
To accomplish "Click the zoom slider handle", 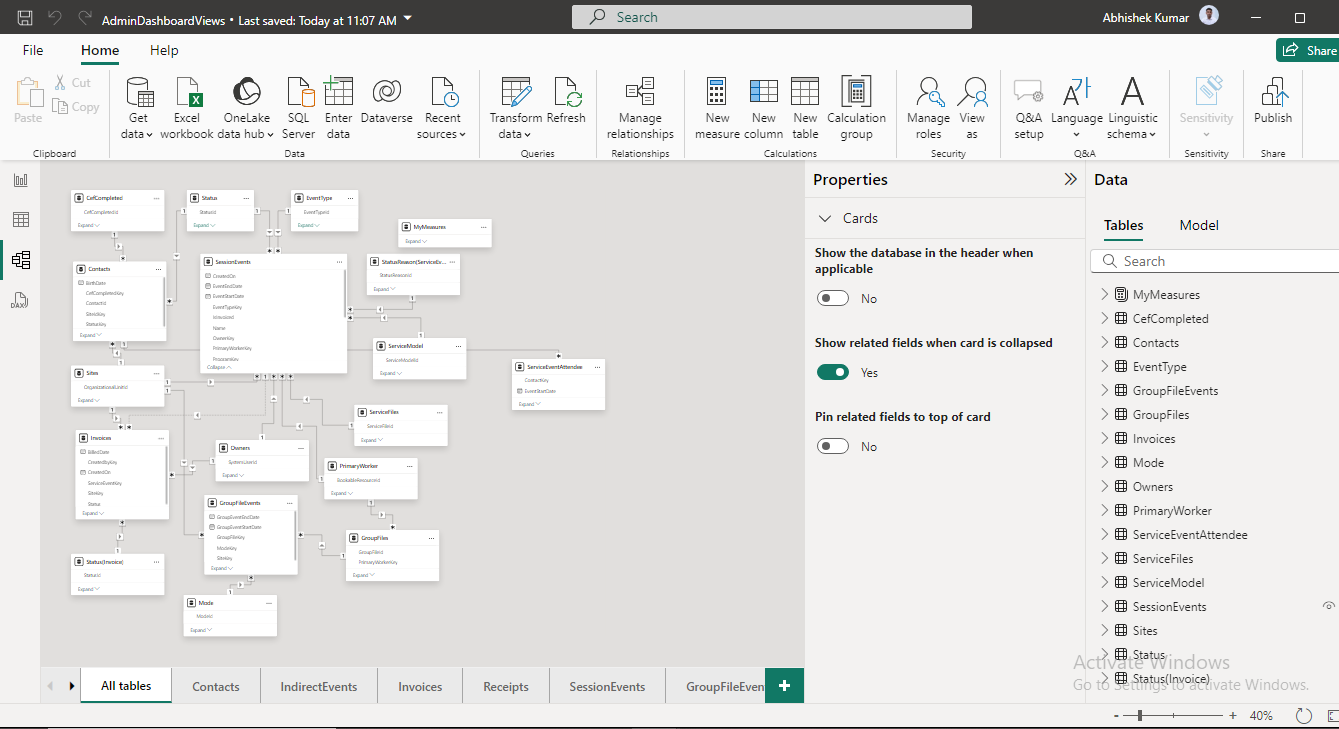I will [x=1140, y=716].
